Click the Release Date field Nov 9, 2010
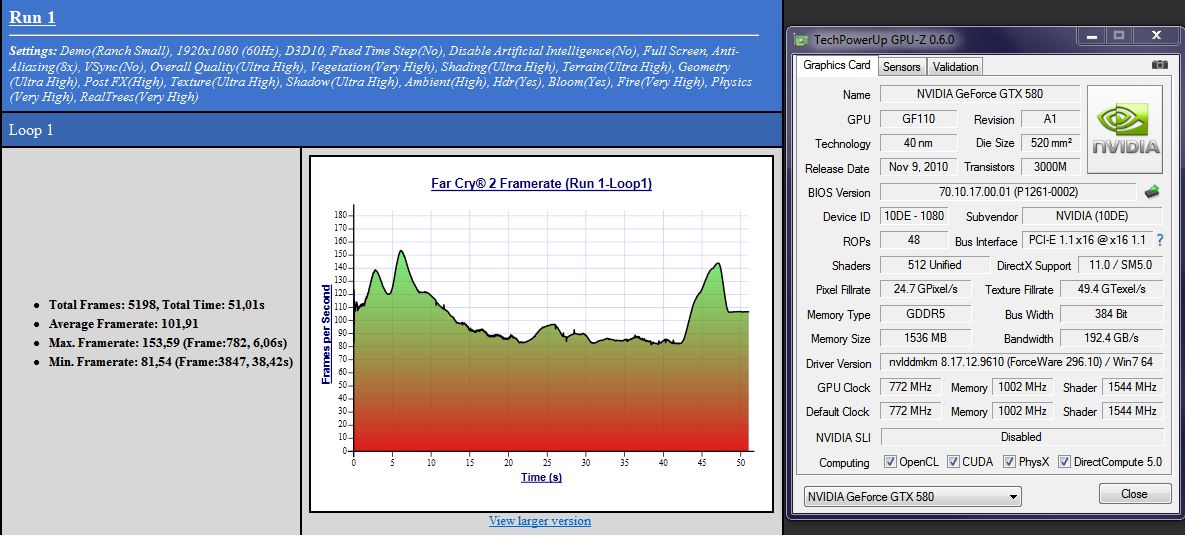The width and height of the screenshot is (1185, 535). pyautogui.click(x=919, y=167)
